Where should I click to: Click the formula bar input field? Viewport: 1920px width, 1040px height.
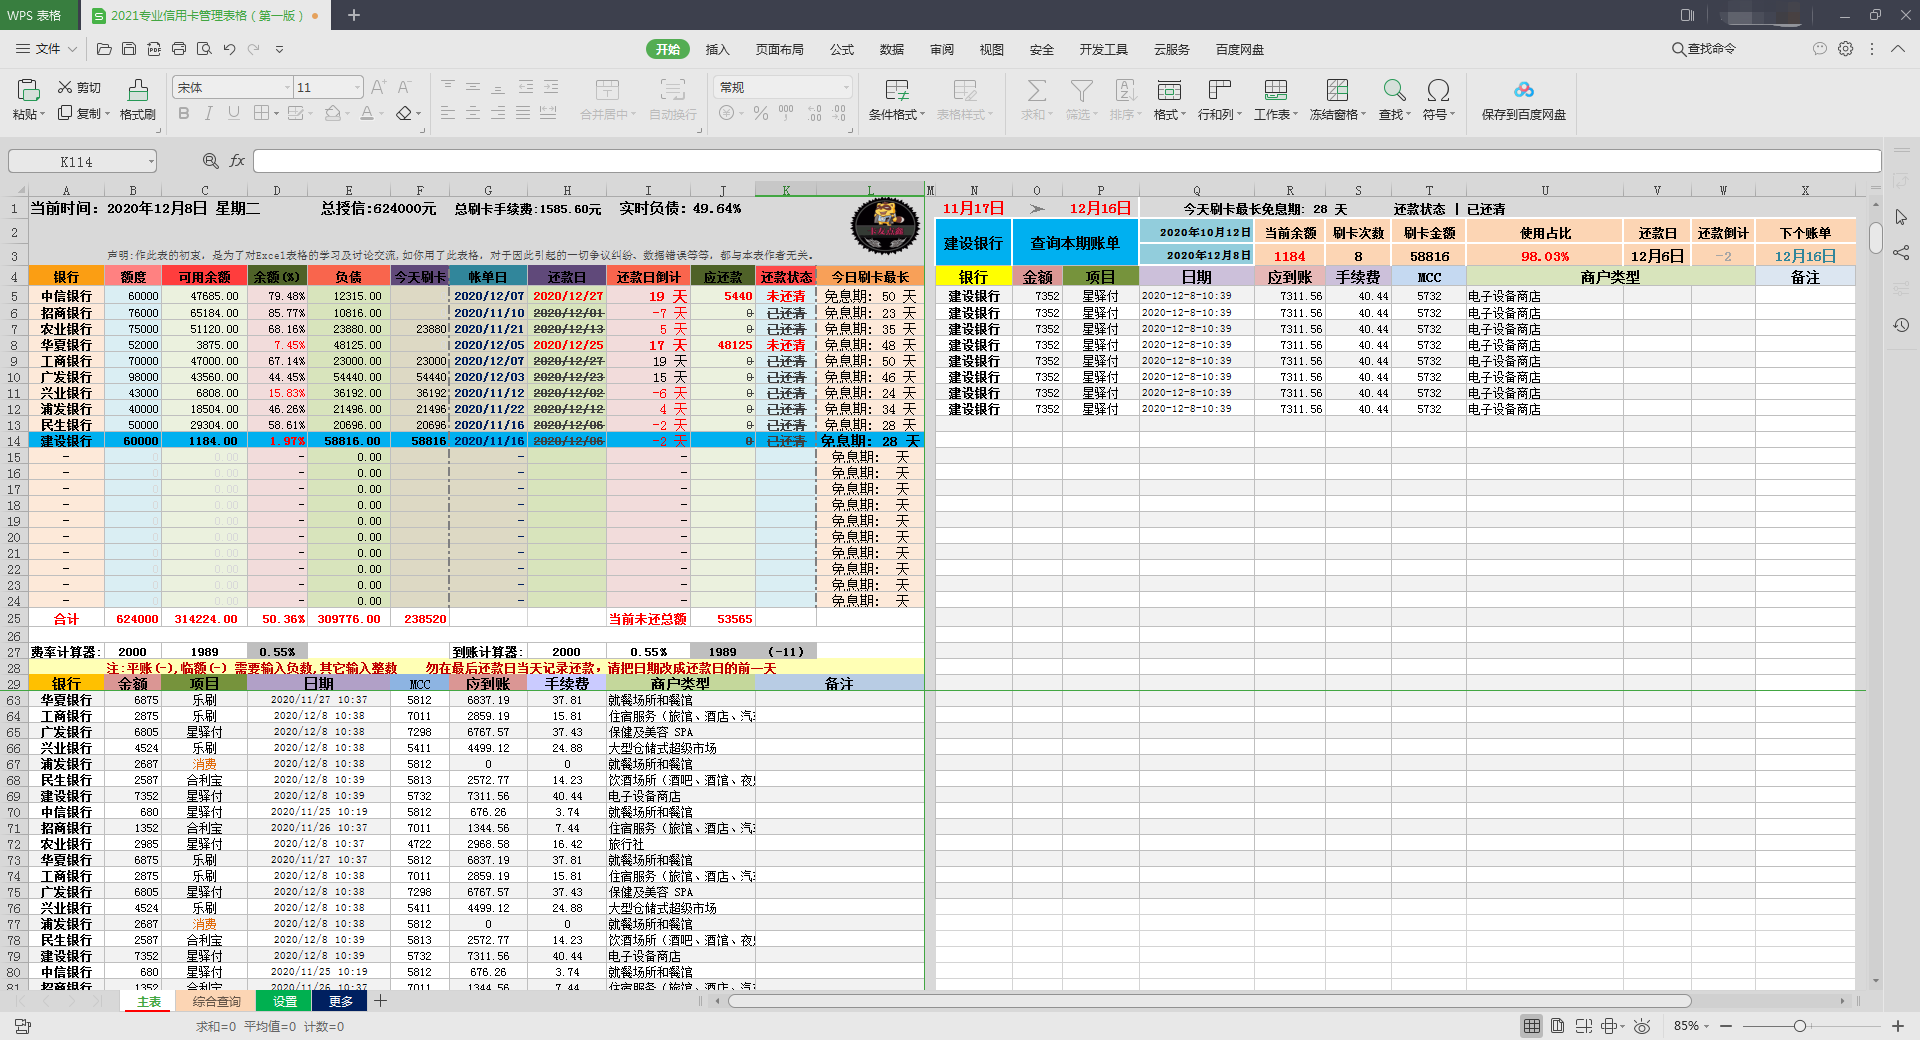[x=1066, y=161]
